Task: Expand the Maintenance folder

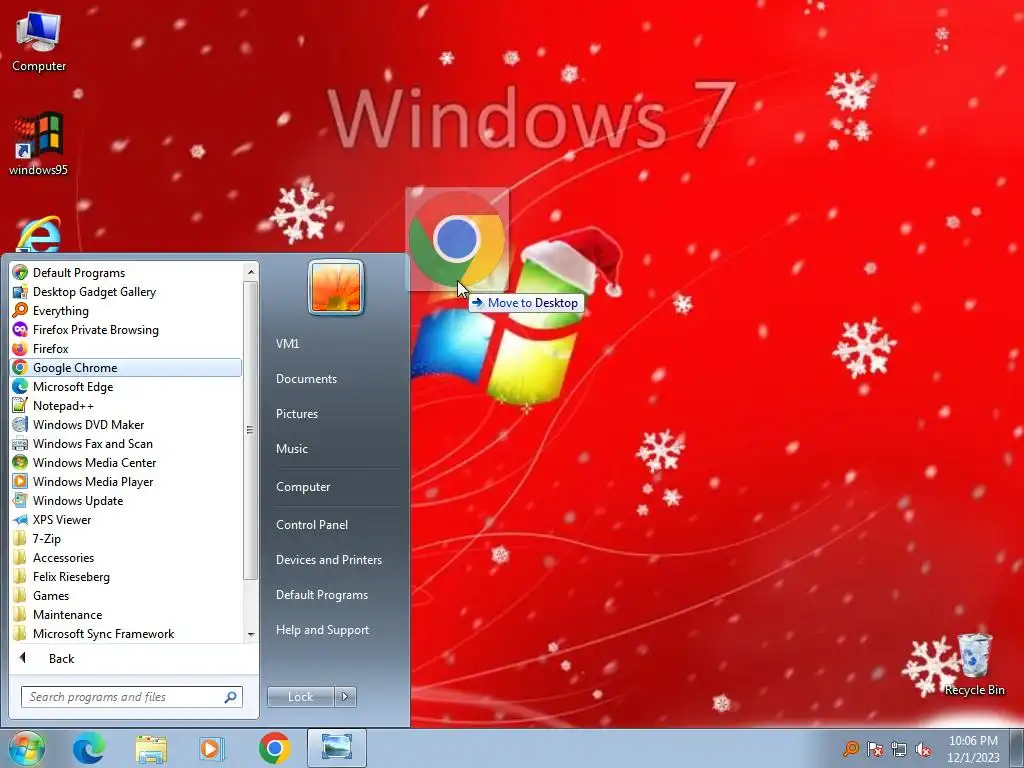Action: pos(126,615)
